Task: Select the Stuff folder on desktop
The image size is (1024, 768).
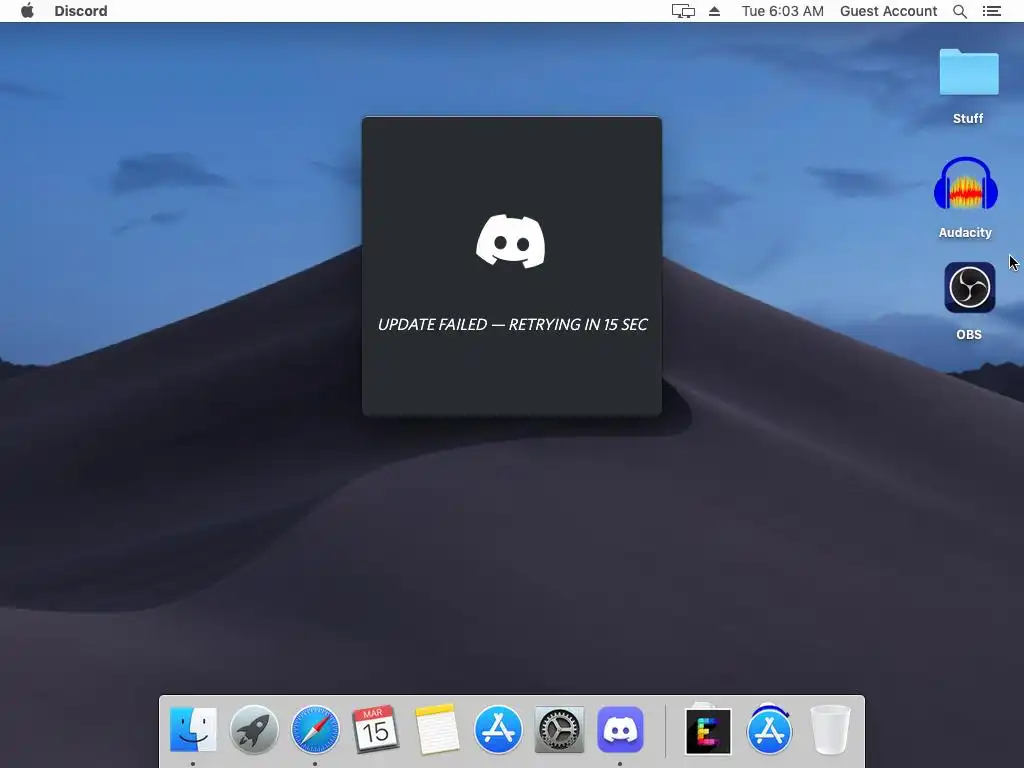Action: pos(968,72)
